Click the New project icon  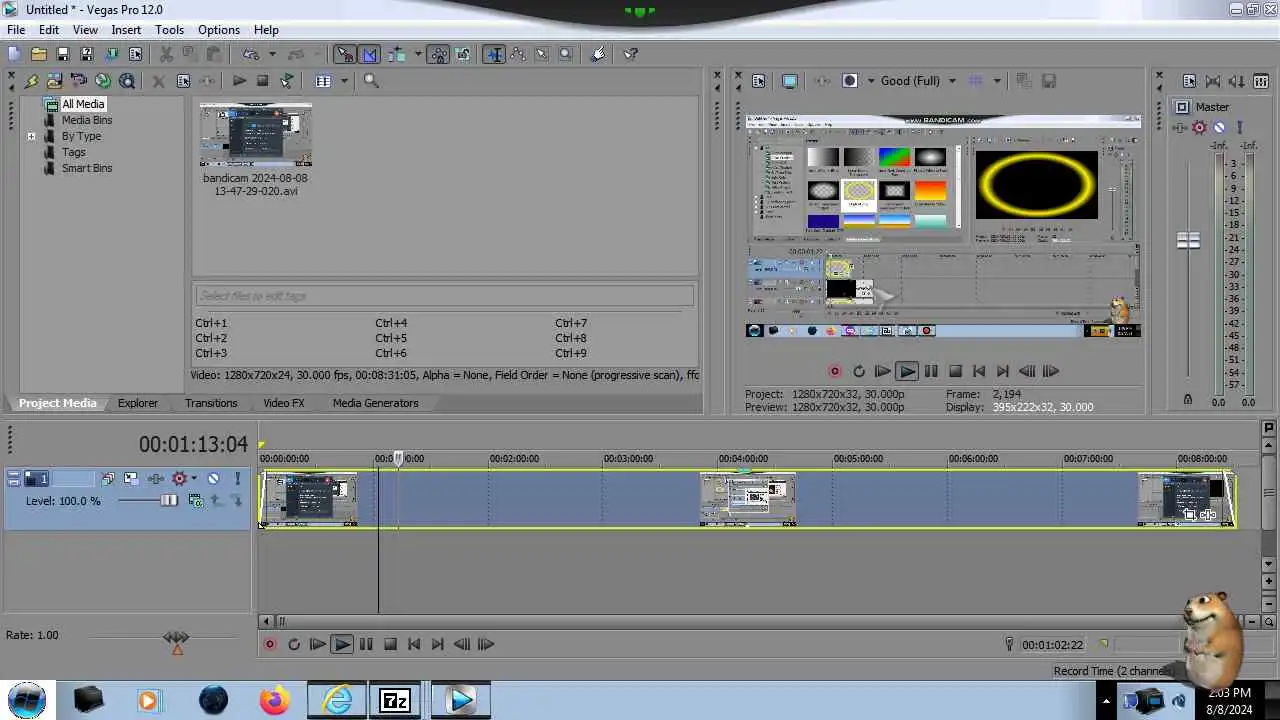[14, 54]
